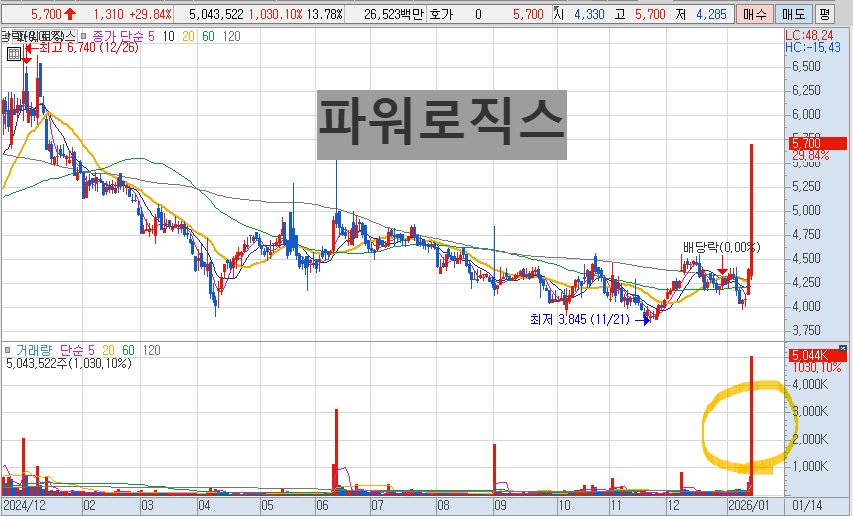Screen dimensions: 853x516
Task: Click the 4,000 price axis label
Action: click(806, 306)
